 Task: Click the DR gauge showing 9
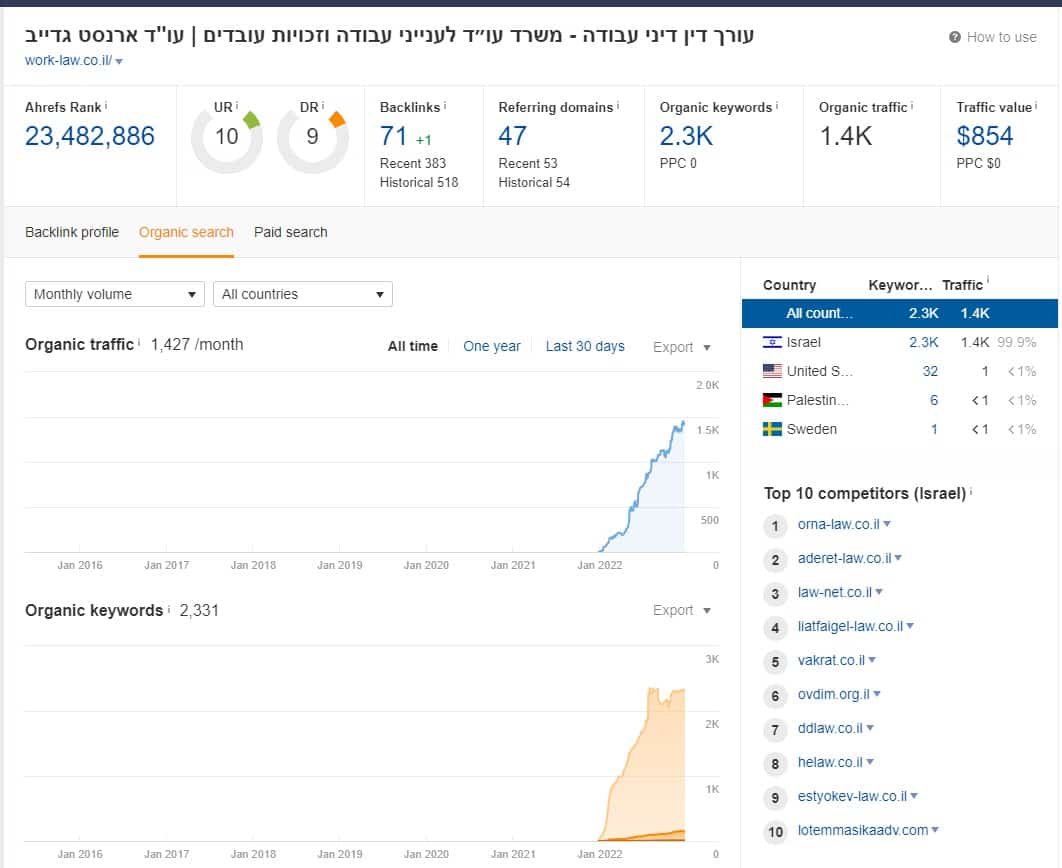click(312, 138)
